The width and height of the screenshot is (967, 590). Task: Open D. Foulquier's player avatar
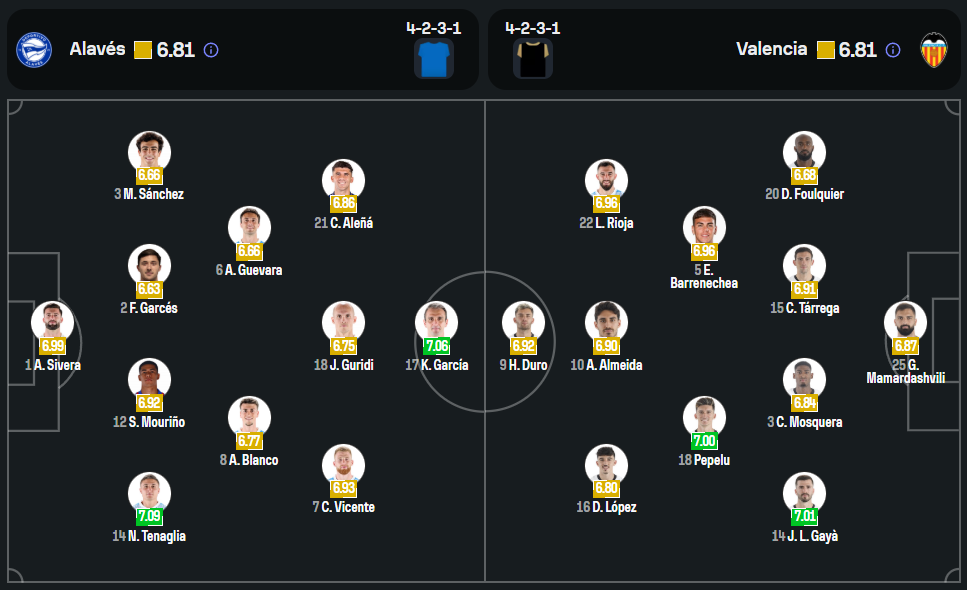pyautogui.click(x=804, y=151)
